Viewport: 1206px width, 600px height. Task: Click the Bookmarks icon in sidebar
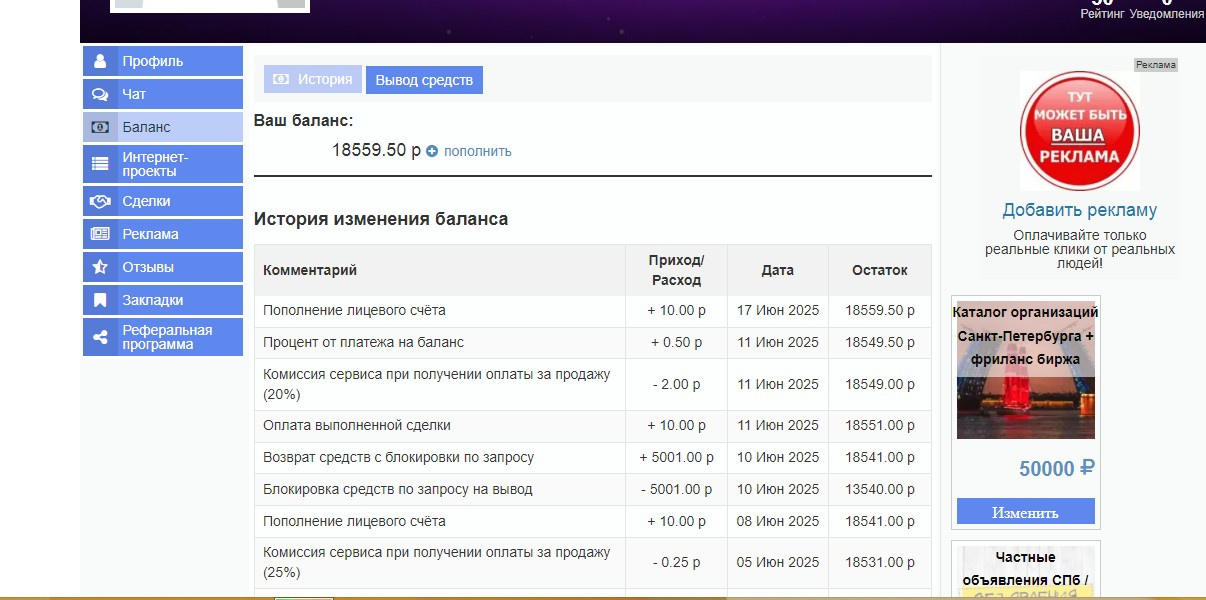pos(100,301)
